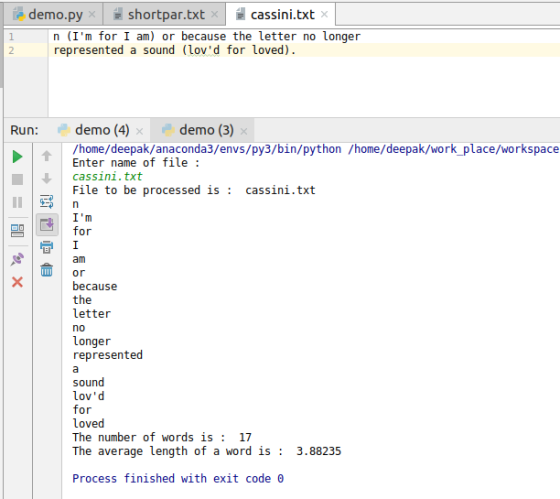This screenshot has height=499, width=560.
Task: Switch to the demo.py editor tab
Action: tap(54, 15)
